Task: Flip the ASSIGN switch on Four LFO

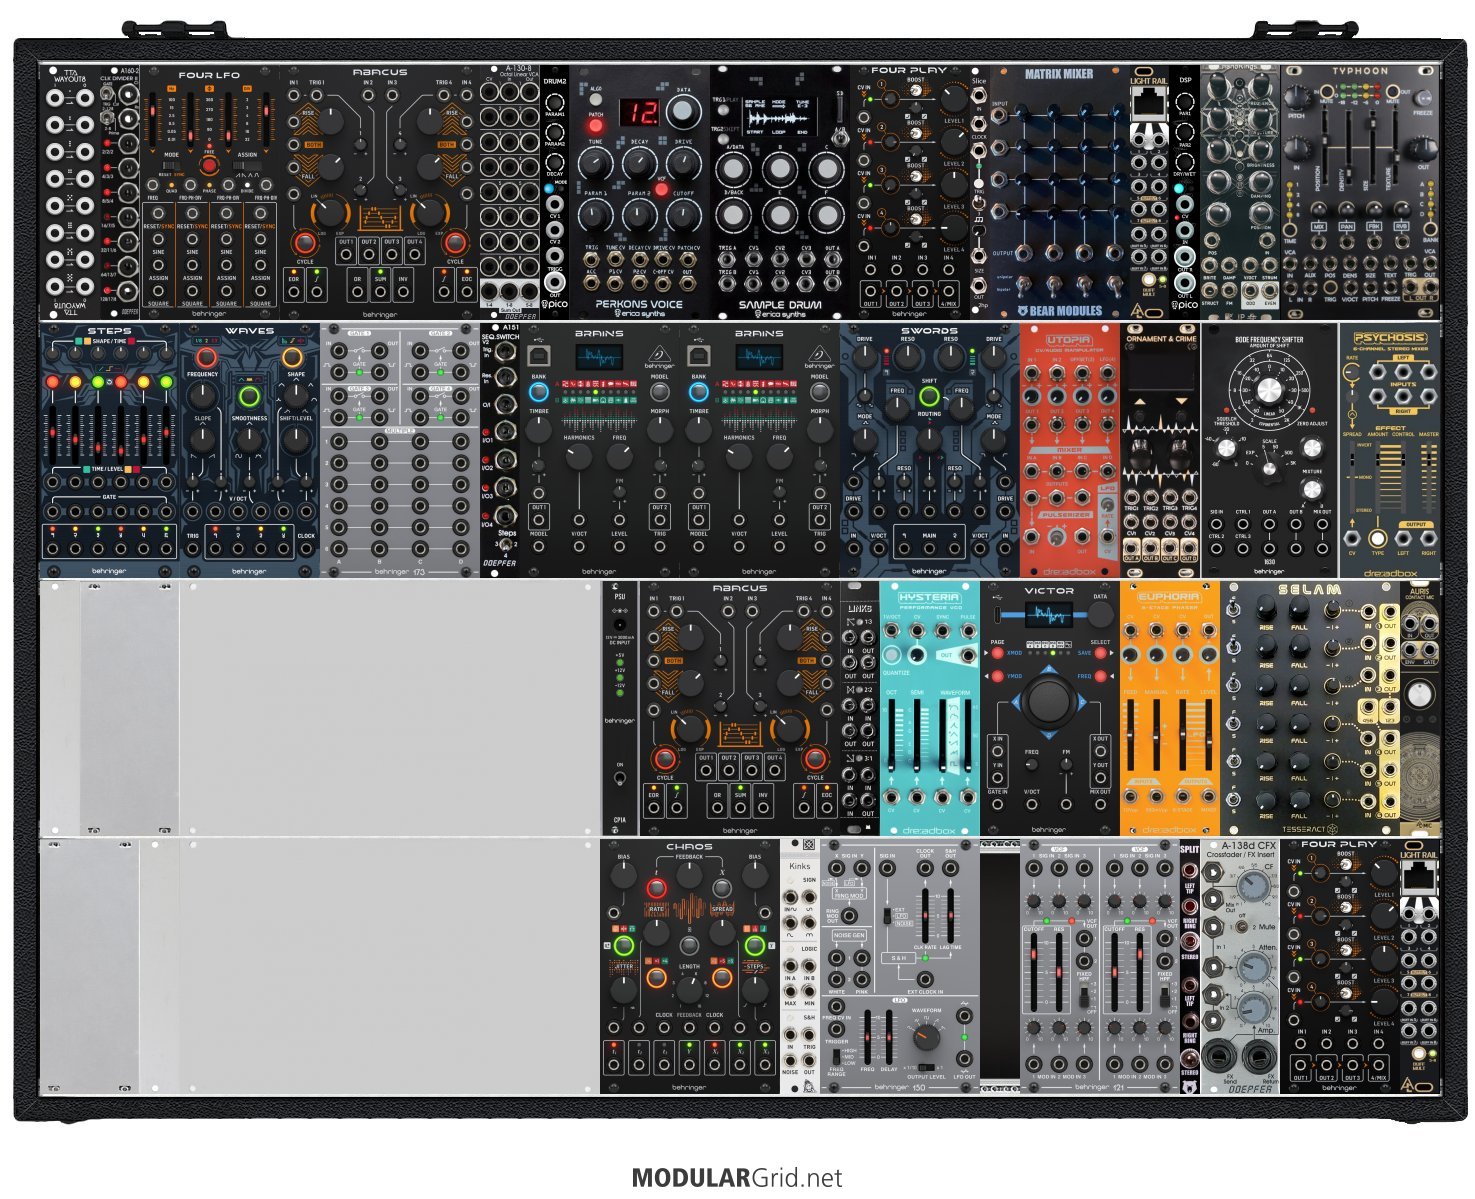Action: click(247, 166)
